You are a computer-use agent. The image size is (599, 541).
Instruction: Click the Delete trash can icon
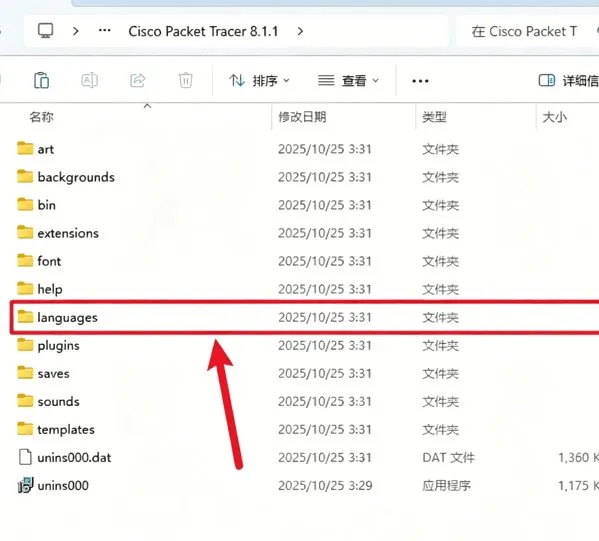click(186, 80)
